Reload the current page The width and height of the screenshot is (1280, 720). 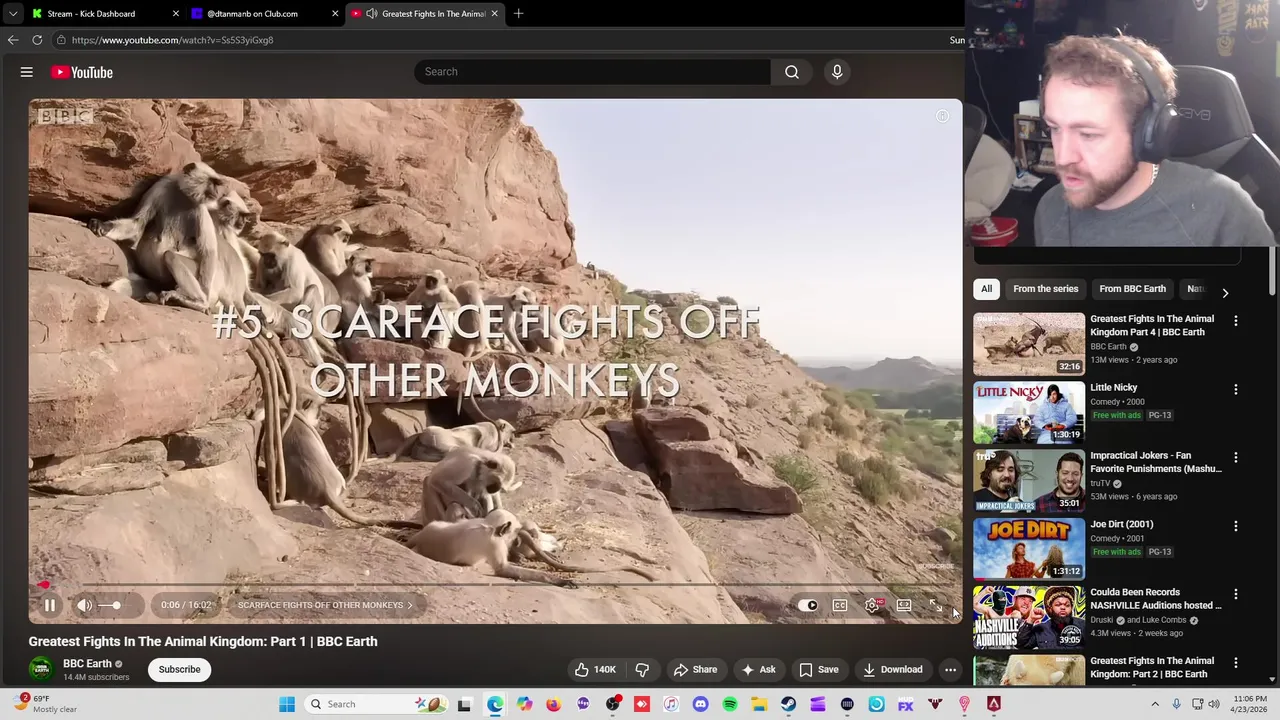click(37, 40)
